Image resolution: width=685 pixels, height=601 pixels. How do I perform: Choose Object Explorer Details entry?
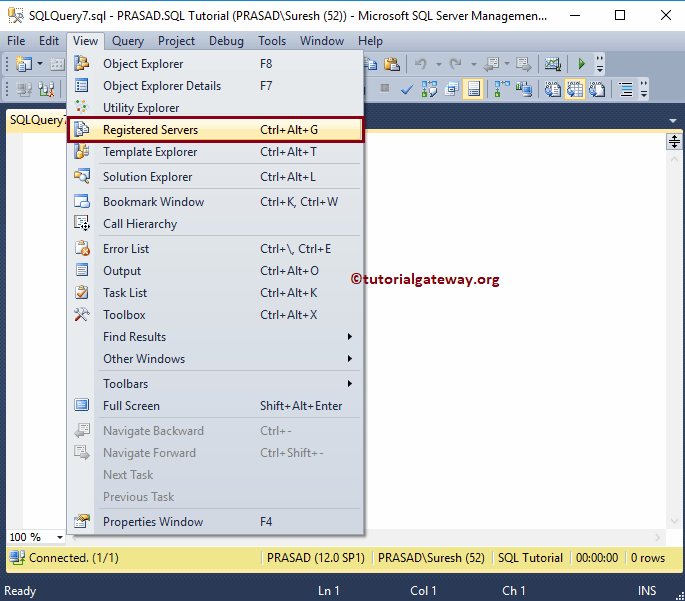[216, 86]
